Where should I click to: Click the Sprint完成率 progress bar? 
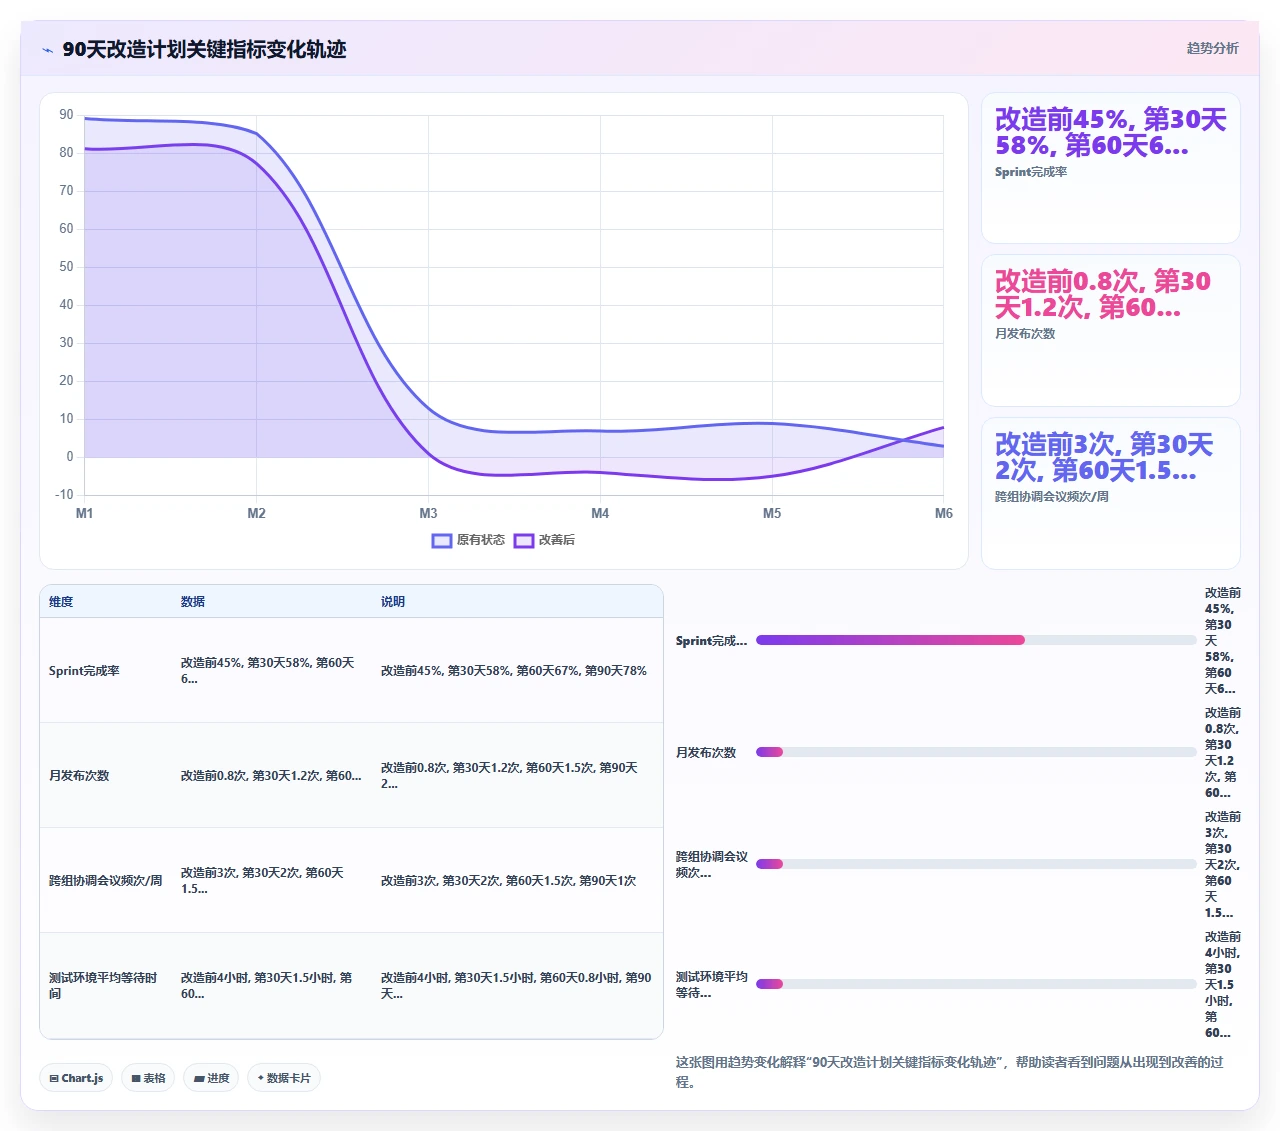tap(976, 640)
